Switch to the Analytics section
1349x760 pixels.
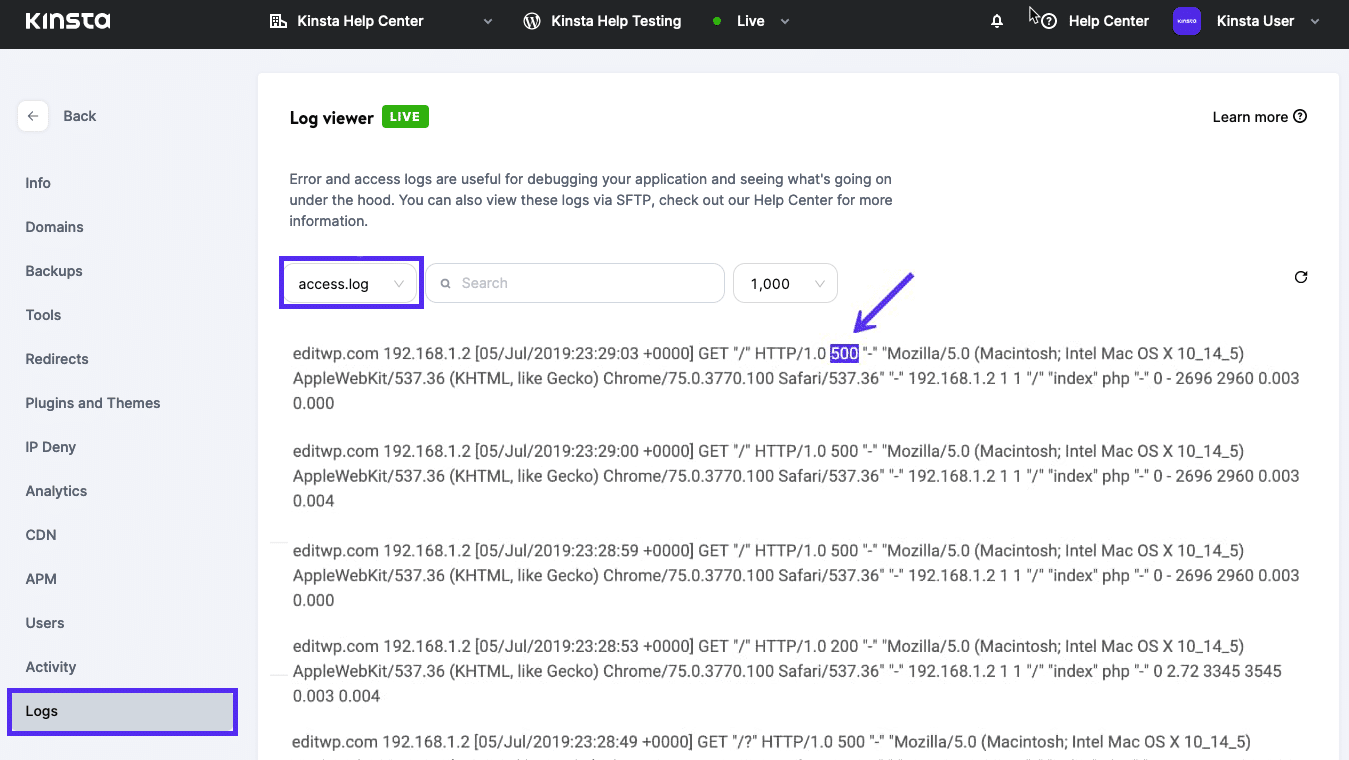coord(56,491)
